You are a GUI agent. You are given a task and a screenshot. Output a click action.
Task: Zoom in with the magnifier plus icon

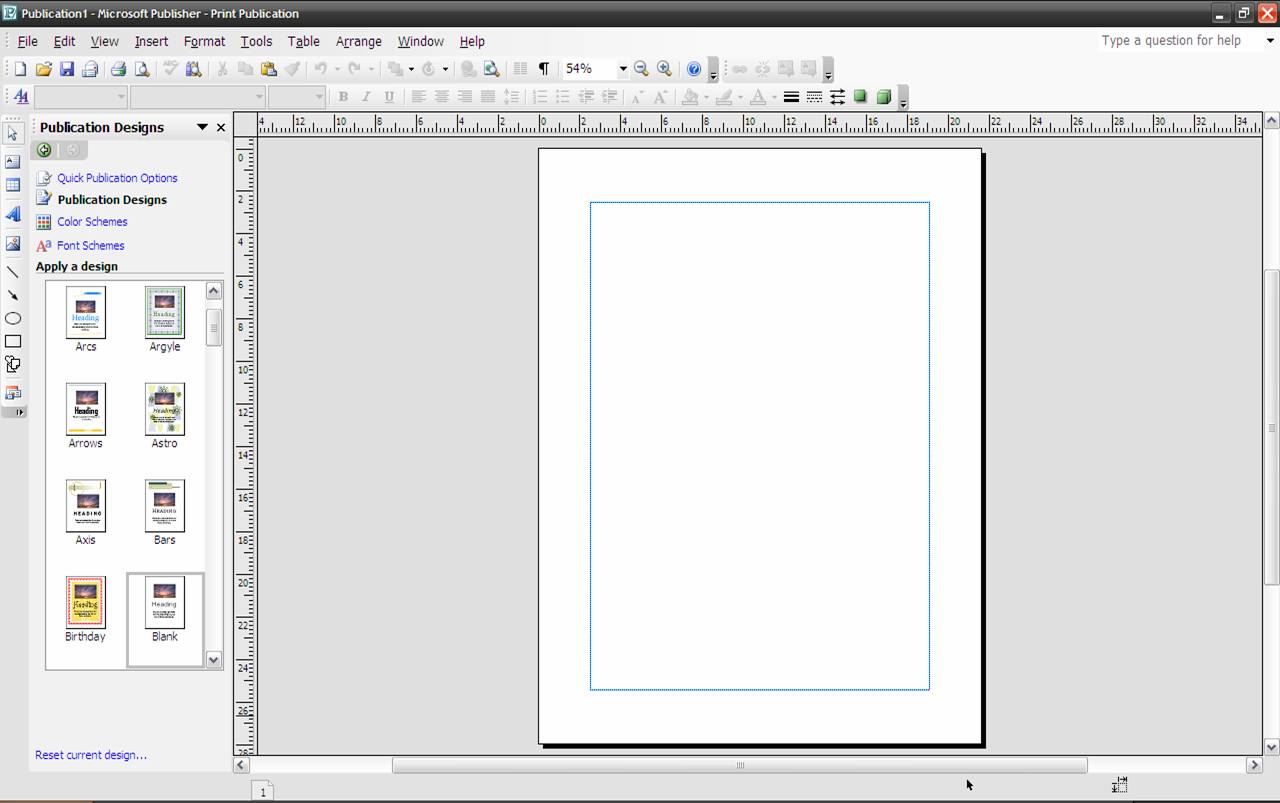coord(664,69)
